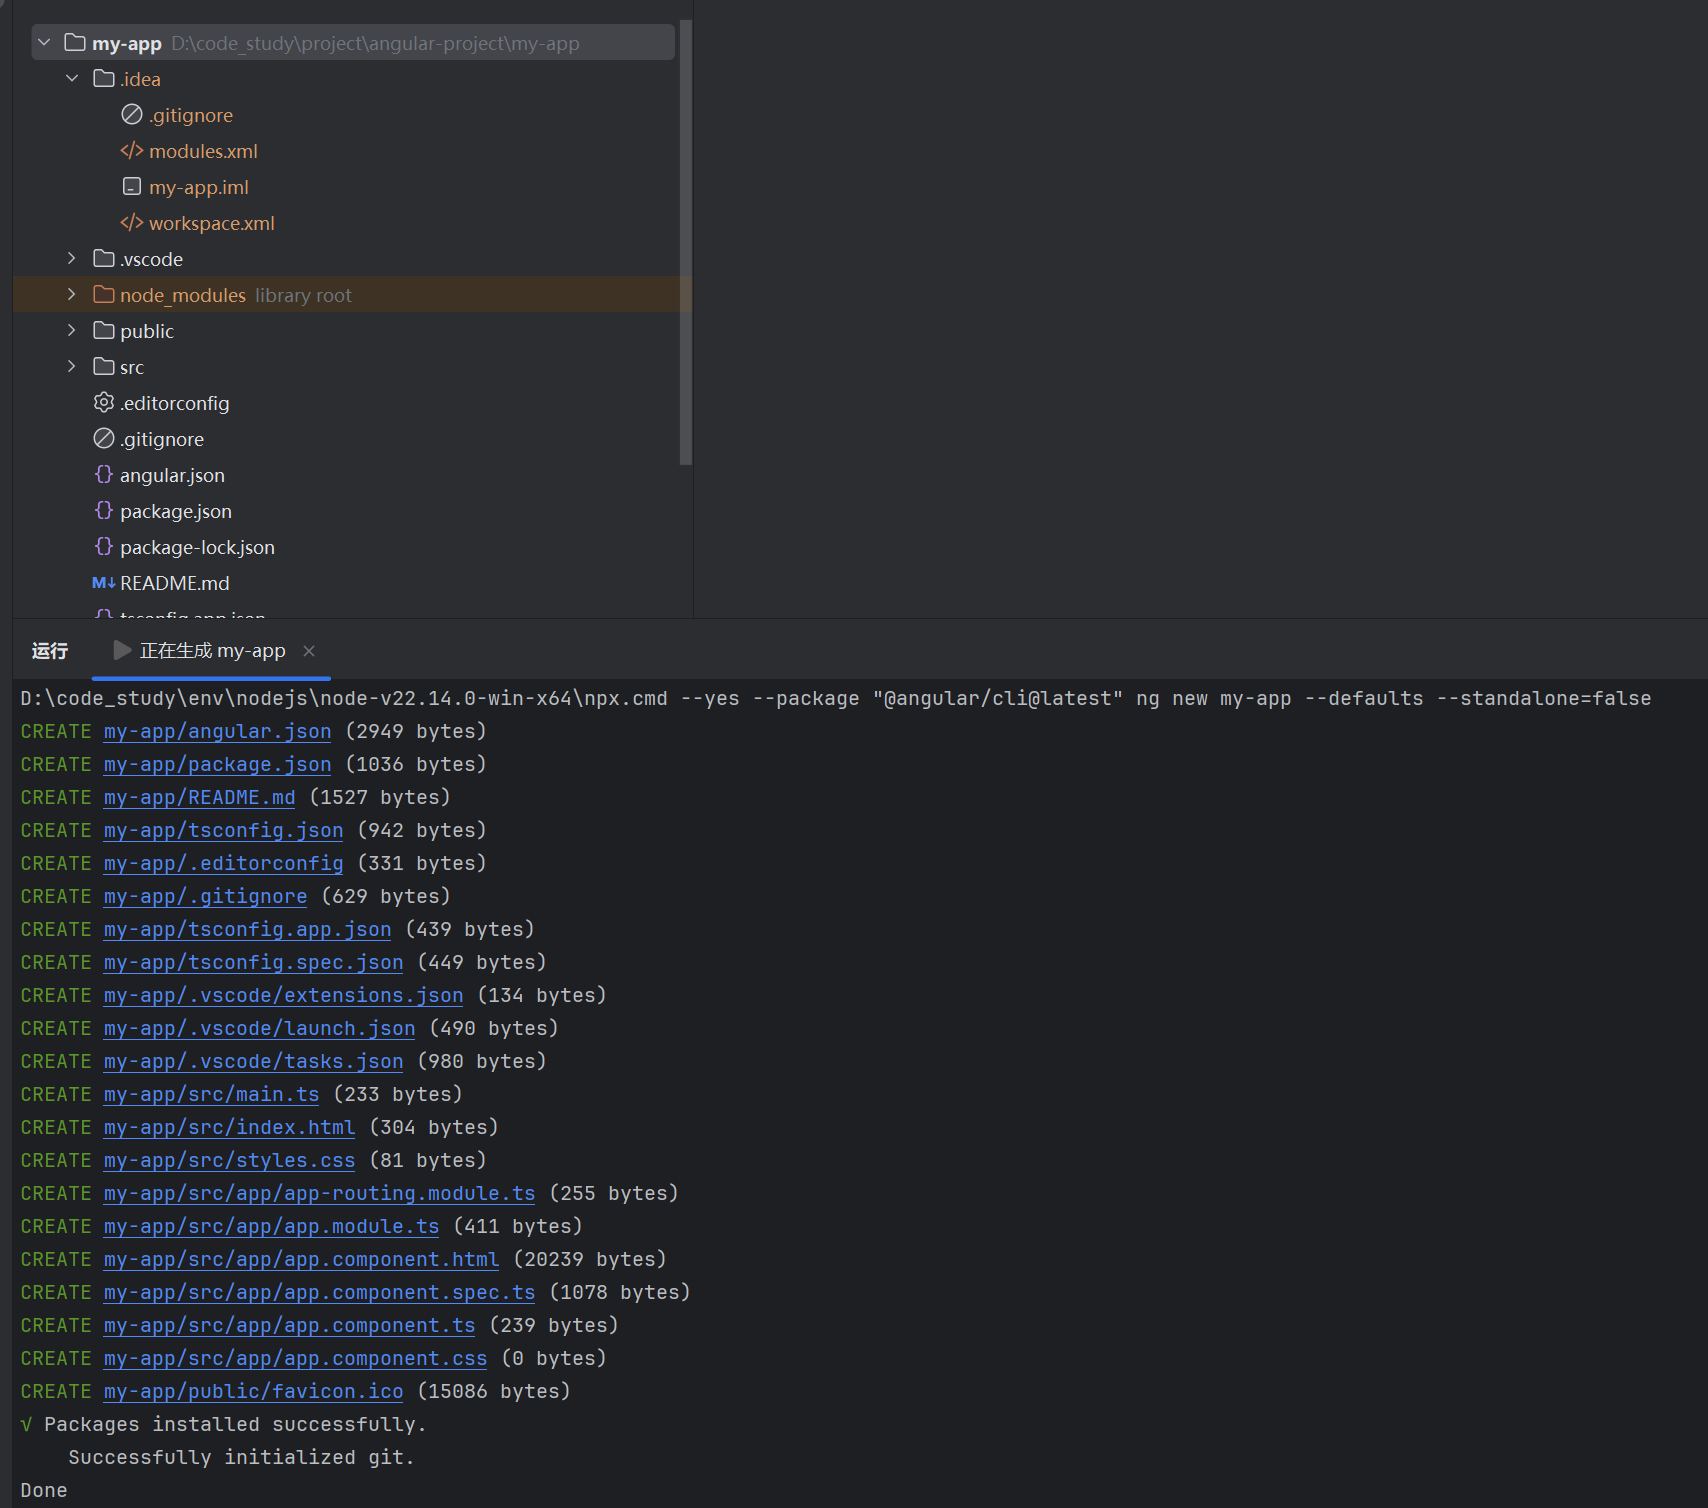Close the 正在生成 my-app tab
Viewport: 1708px width, 1508px height.
(309, 650)
